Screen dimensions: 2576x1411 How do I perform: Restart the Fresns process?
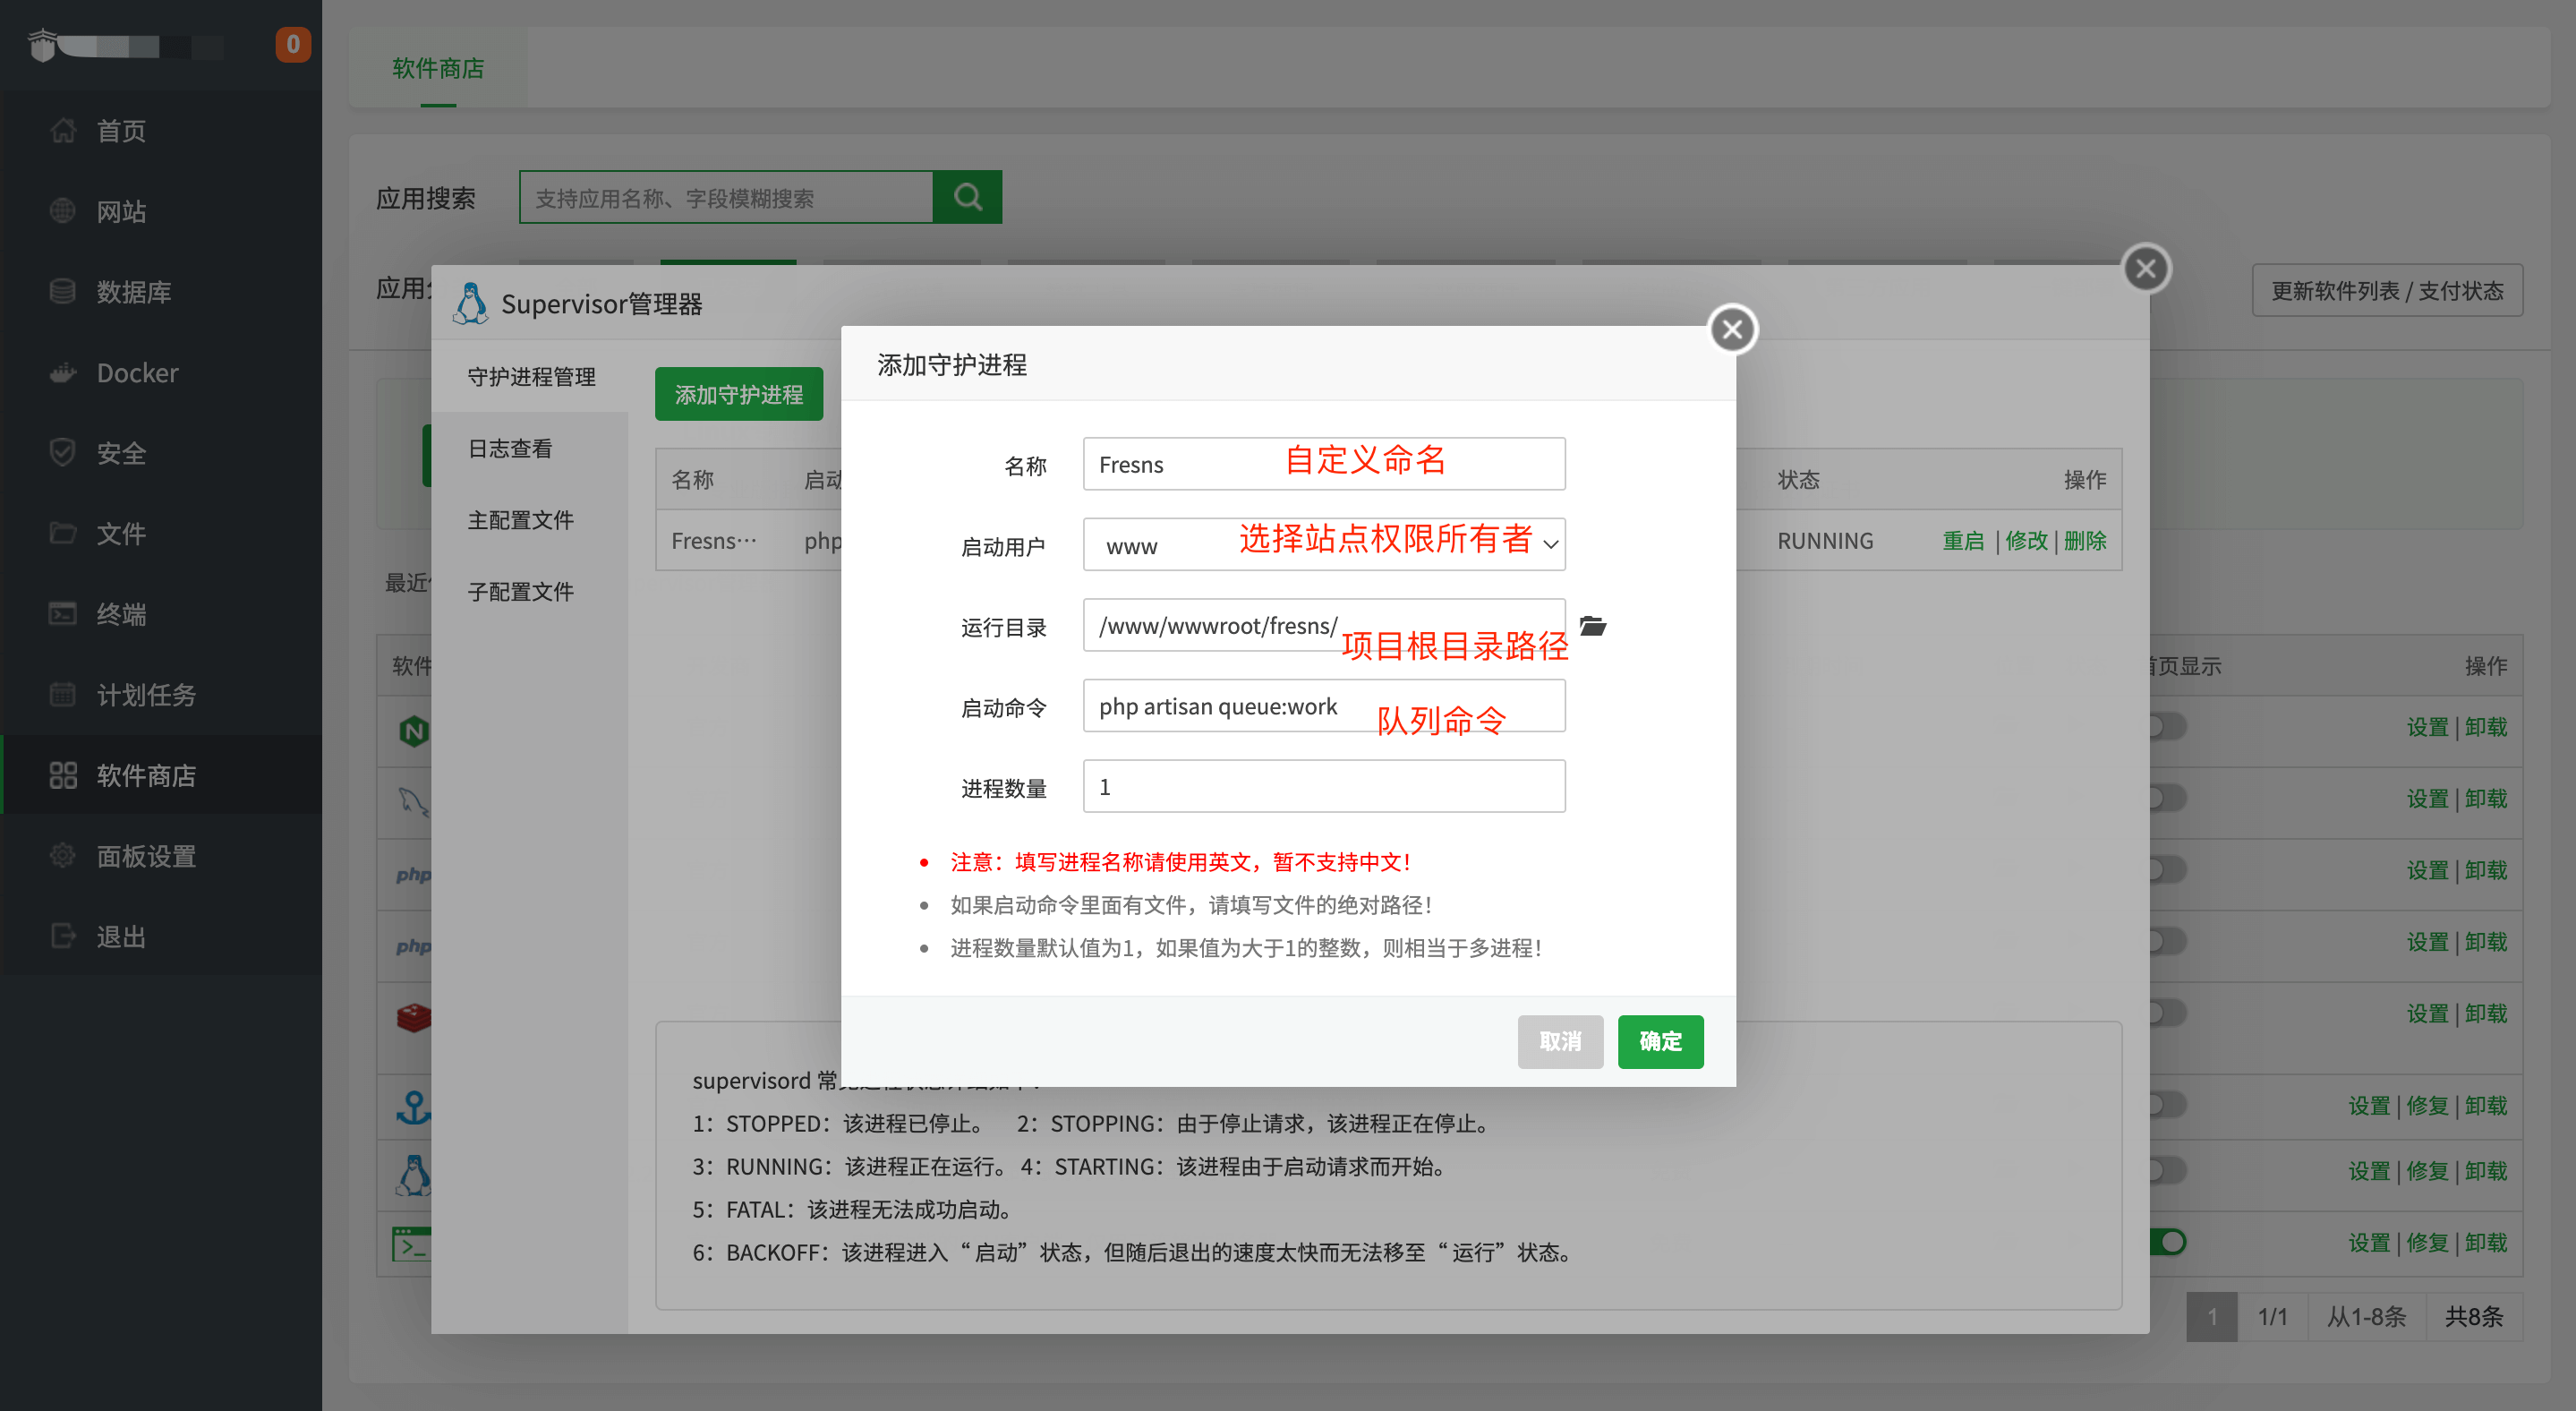click(x=1963, y=541)
